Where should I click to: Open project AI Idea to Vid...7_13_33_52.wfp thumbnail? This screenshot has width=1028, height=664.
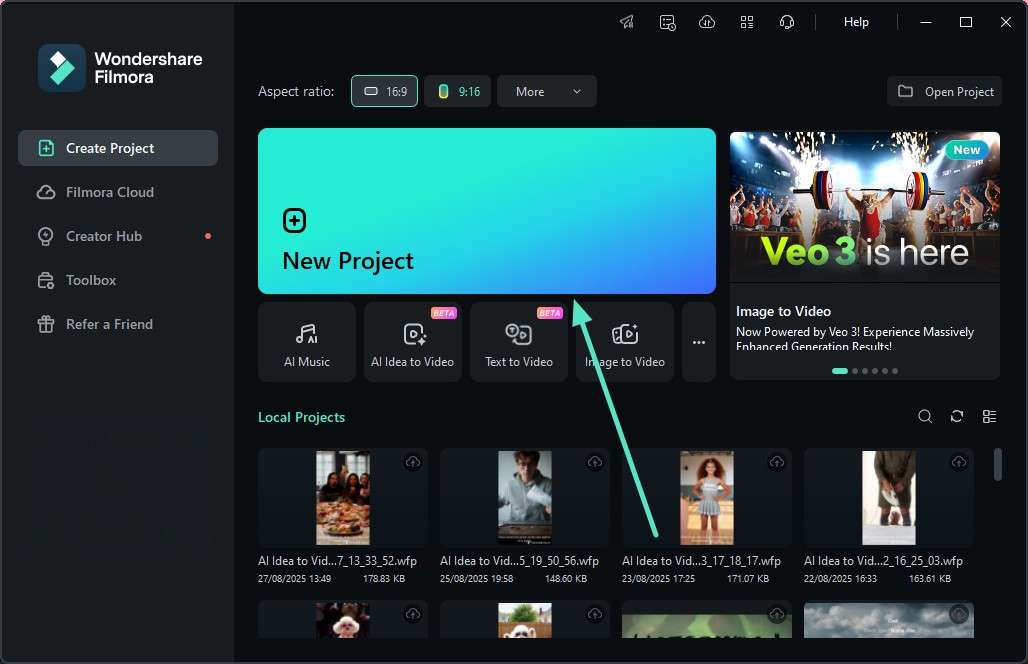343,498
